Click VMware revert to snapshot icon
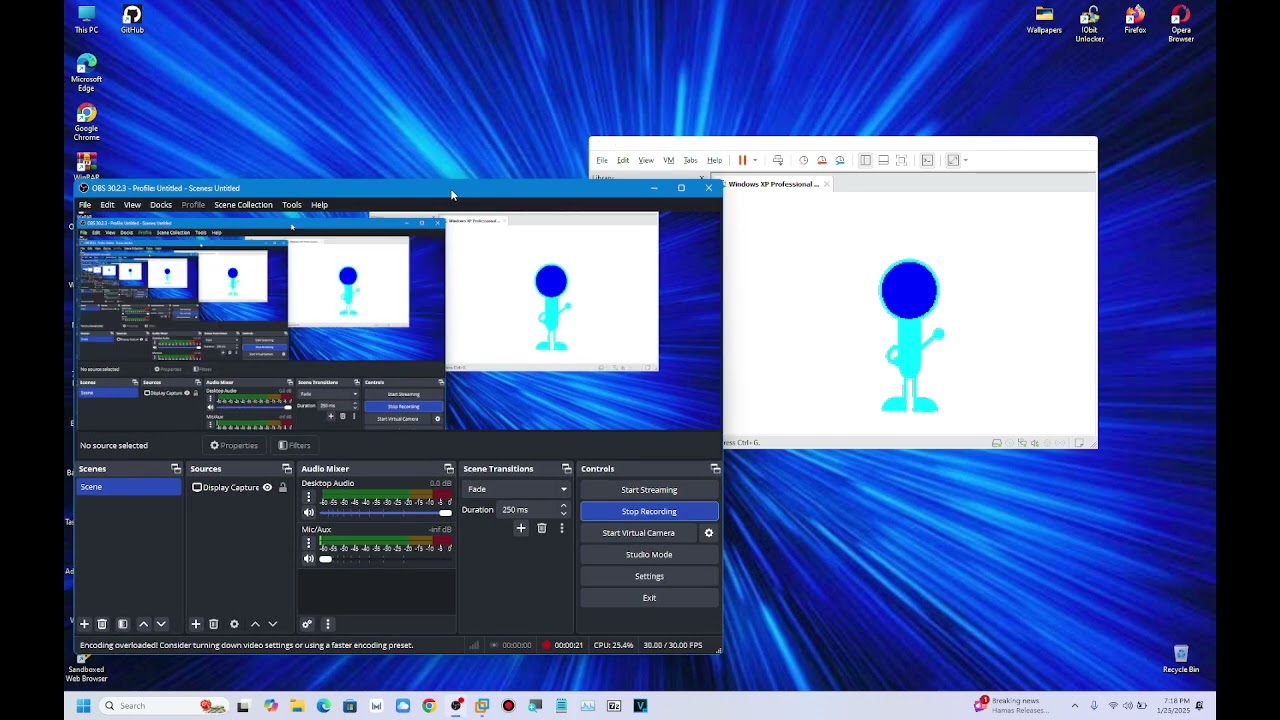 click(821, 160)
